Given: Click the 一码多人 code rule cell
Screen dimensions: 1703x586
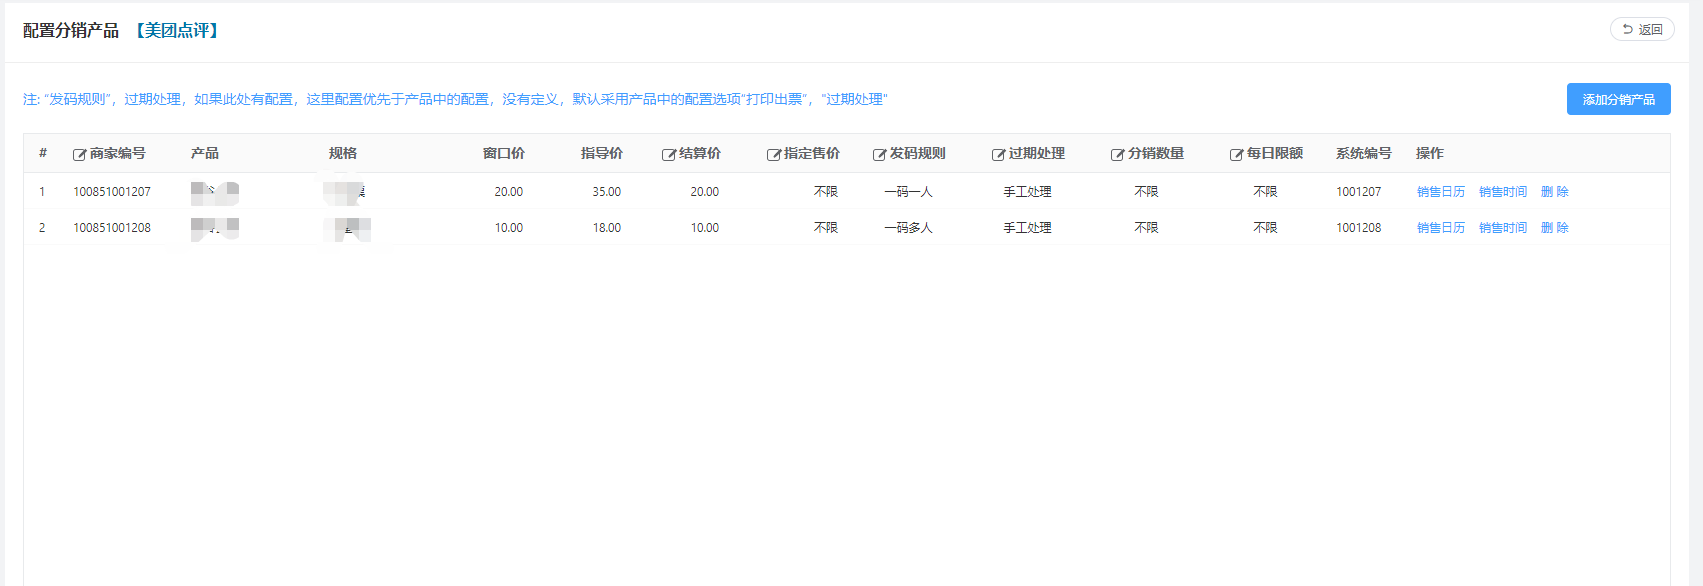Looking at the screenshot, I should (x=908, y=228).
